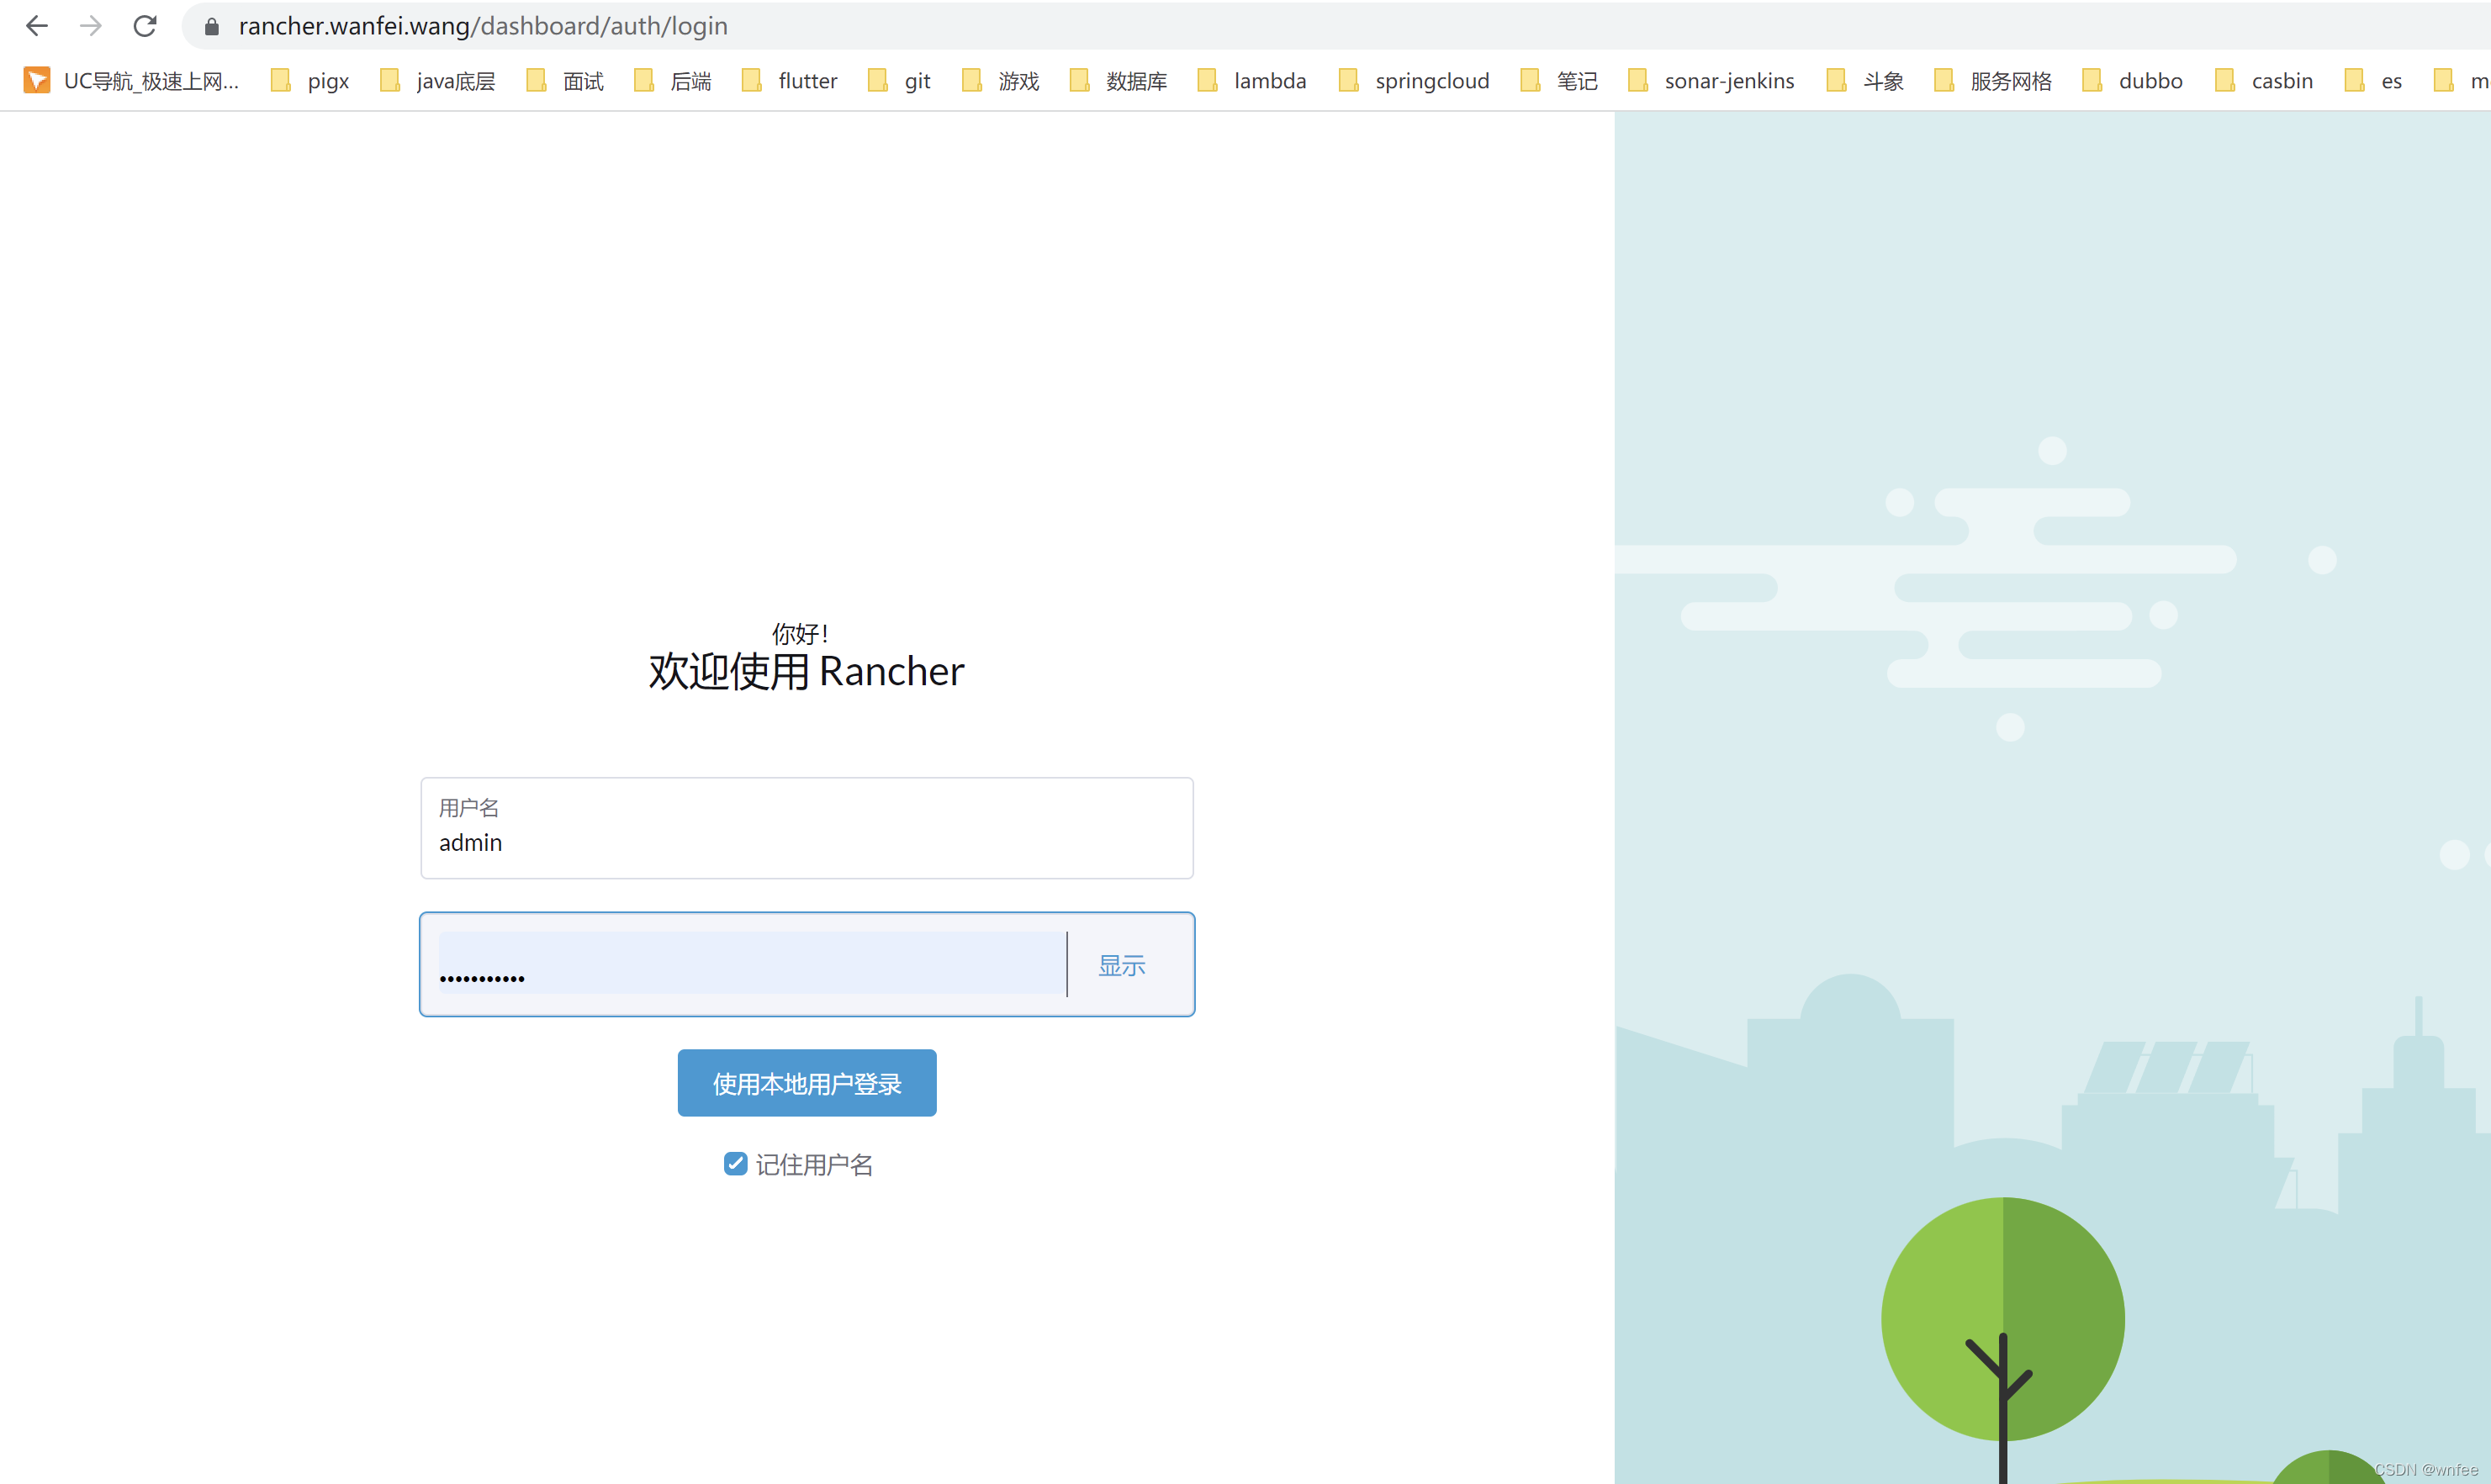Open the 后端 bookmark folder
Screen dimensions: 2491x1484
pyautogui.click(x=673, y=81)
